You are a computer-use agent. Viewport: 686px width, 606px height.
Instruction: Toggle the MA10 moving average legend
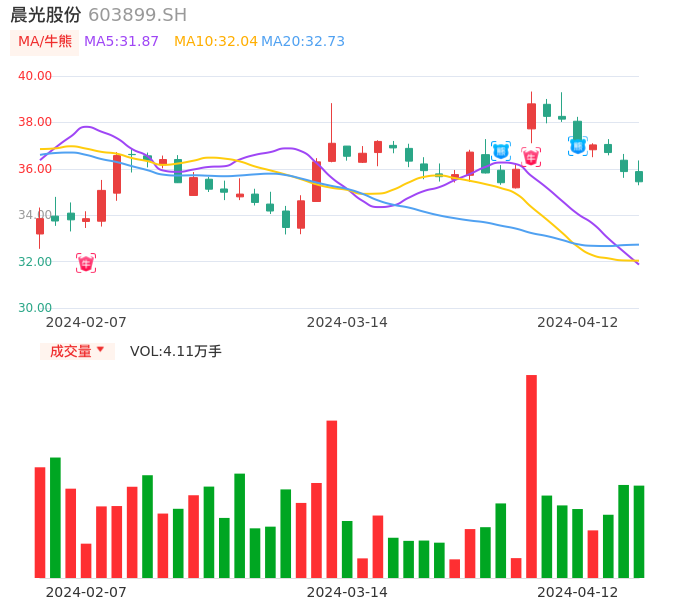coord(215,42)
